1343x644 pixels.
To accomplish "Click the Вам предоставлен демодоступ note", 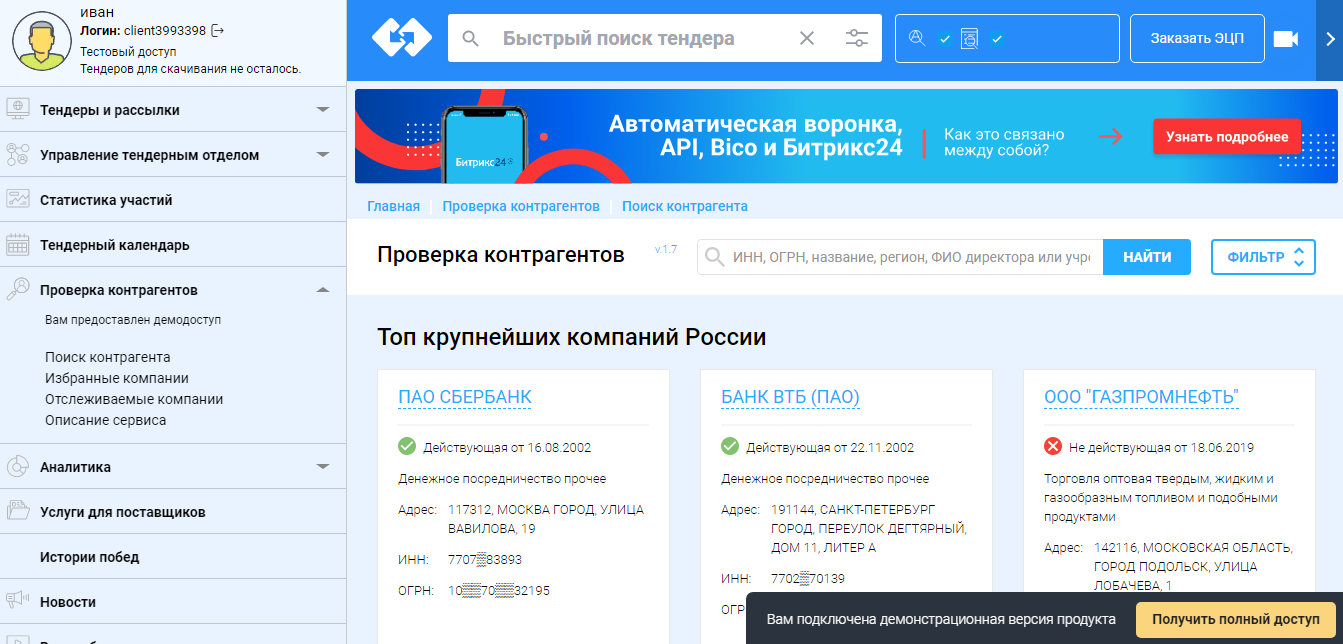I will (x=133, y=320).
